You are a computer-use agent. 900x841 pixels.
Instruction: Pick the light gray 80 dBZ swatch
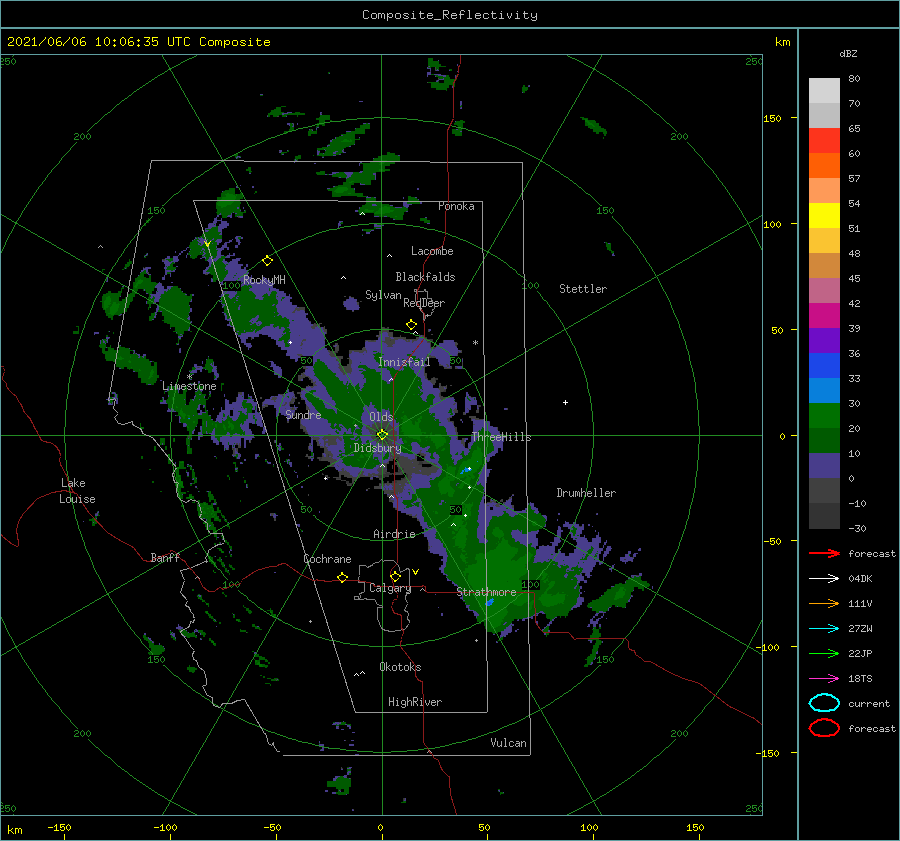[x=824, y=90]
